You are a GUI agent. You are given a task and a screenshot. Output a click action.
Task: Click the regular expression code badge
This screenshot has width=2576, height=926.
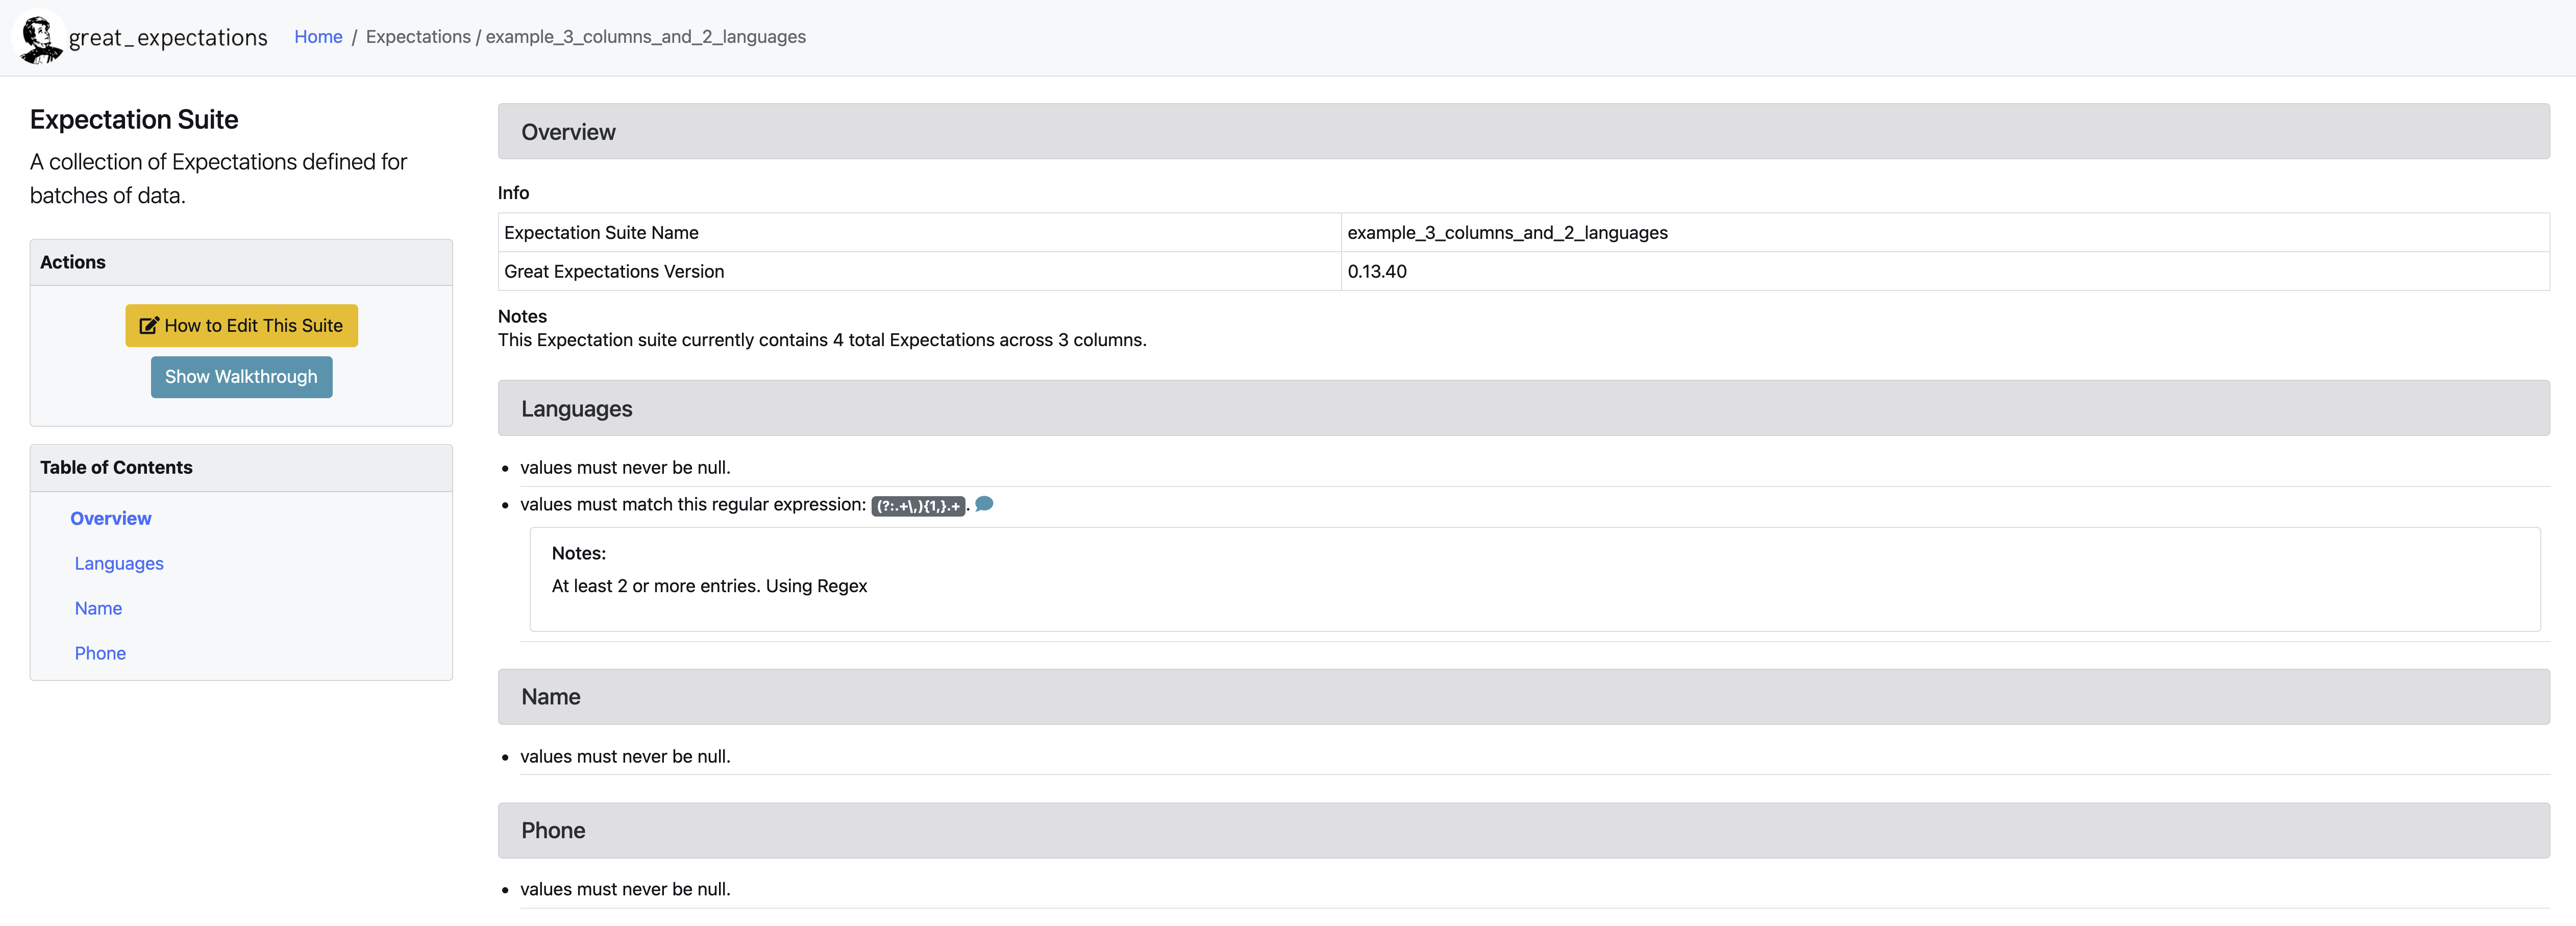(917, 506)
